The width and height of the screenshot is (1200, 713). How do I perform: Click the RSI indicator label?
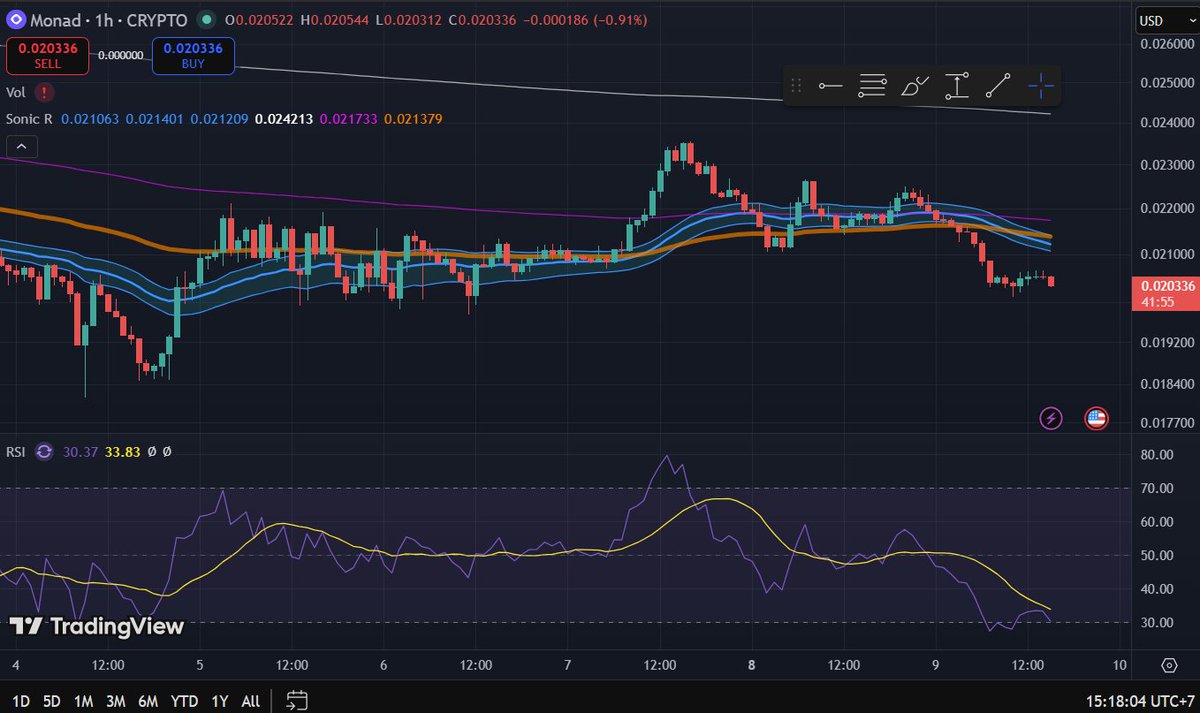17,452
